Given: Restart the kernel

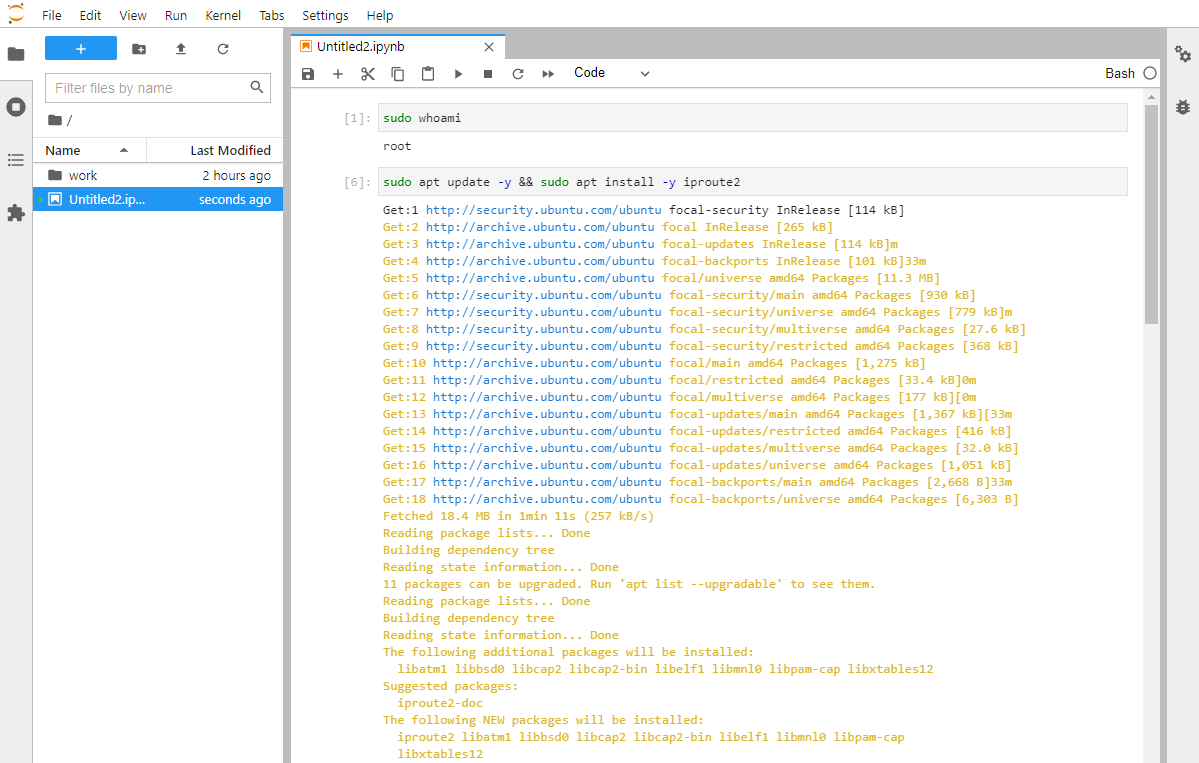Looking at the screenshot, I should pyautogui.click(x=518, y=73).
